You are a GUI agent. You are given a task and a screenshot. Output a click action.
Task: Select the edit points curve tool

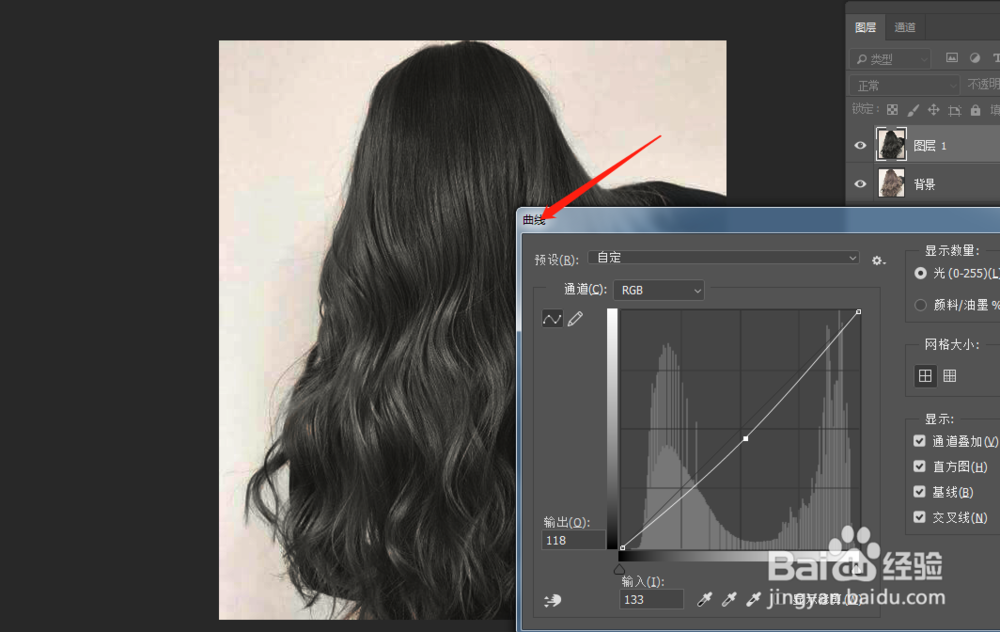pyautogui.click(x=552, y=318)
